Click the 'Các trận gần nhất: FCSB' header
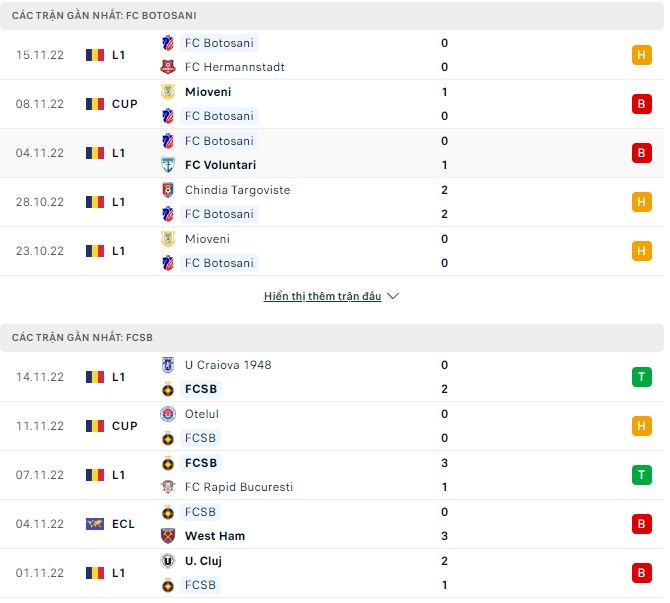This screenshot has width=670, height=603. (x=82, y=338)
